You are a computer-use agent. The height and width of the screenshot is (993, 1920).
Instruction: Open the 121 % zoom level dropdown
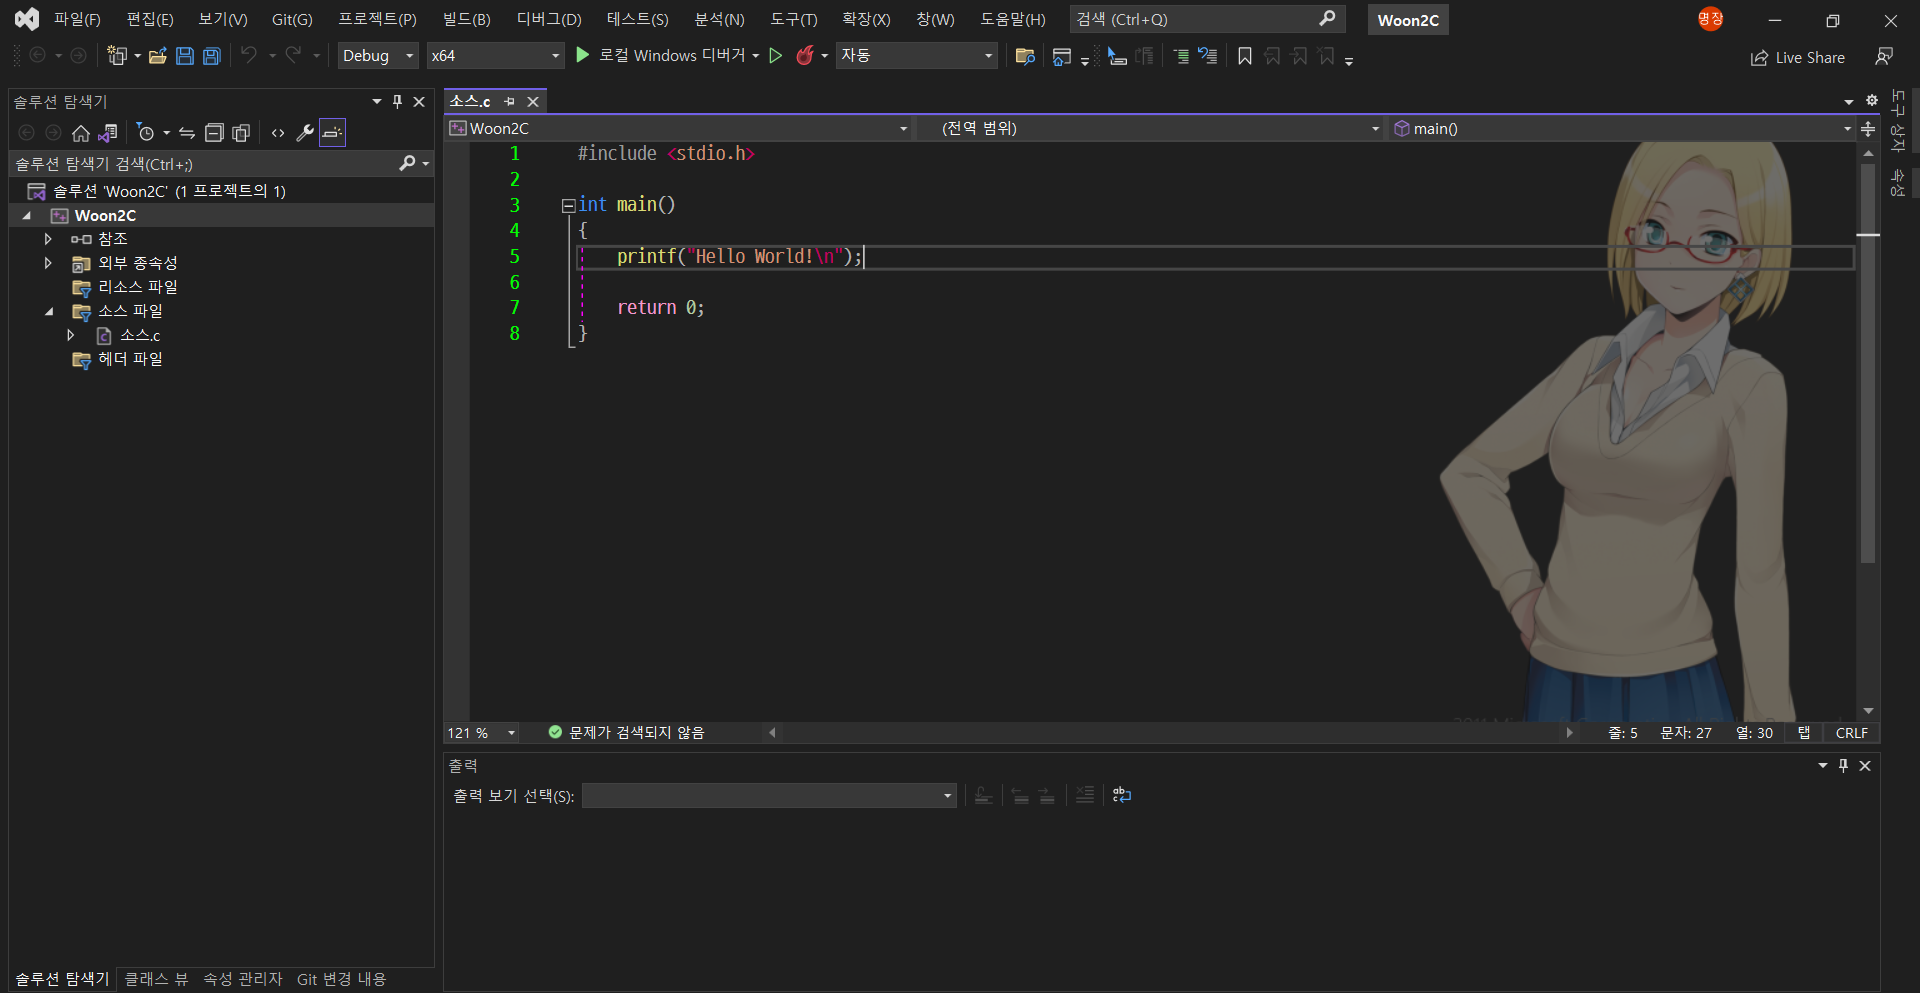tap(482, 733)
